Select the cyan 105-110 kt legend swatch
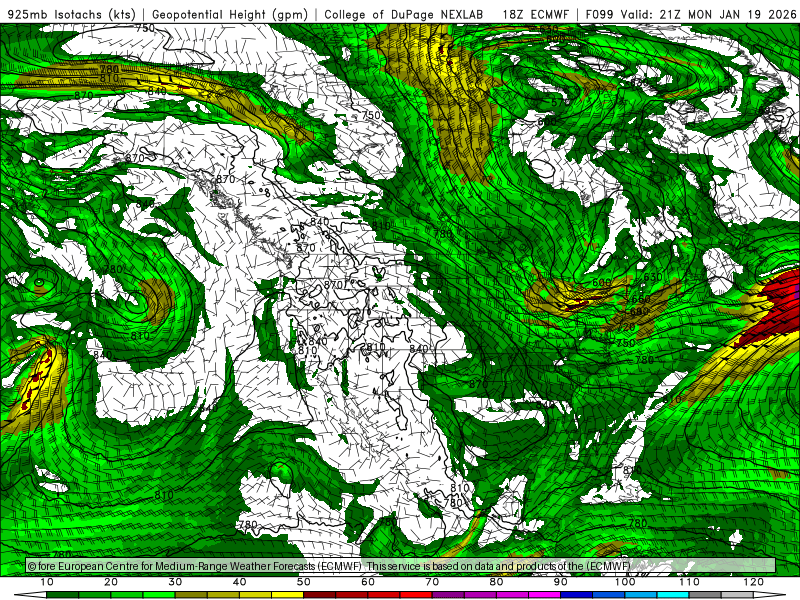 673,595
